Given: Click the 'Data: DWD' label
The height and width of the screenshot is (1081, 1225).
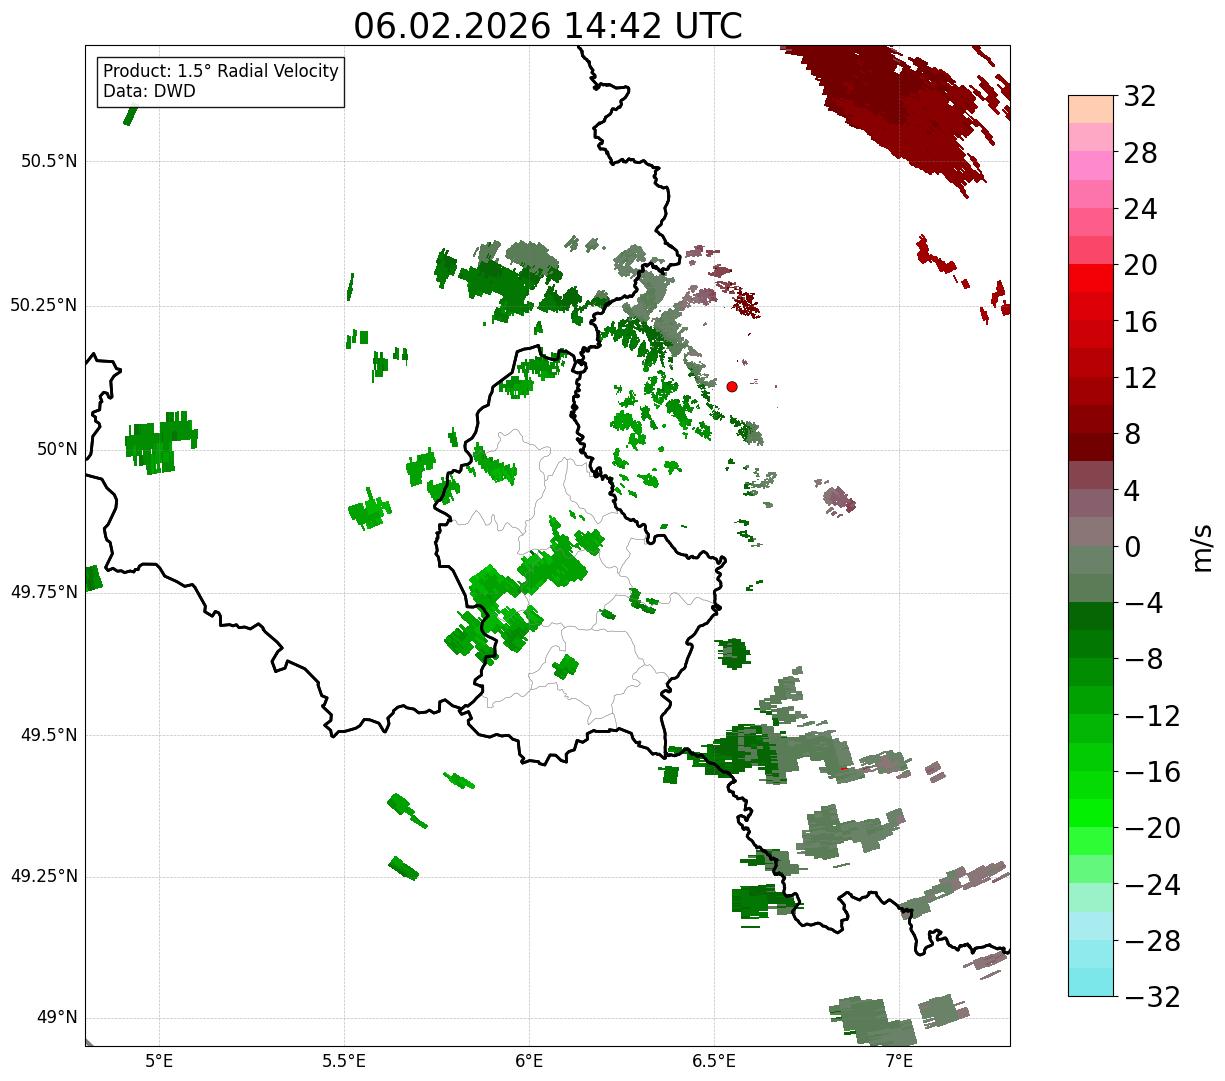Looking at the screenshot, I should coord(150,91).
